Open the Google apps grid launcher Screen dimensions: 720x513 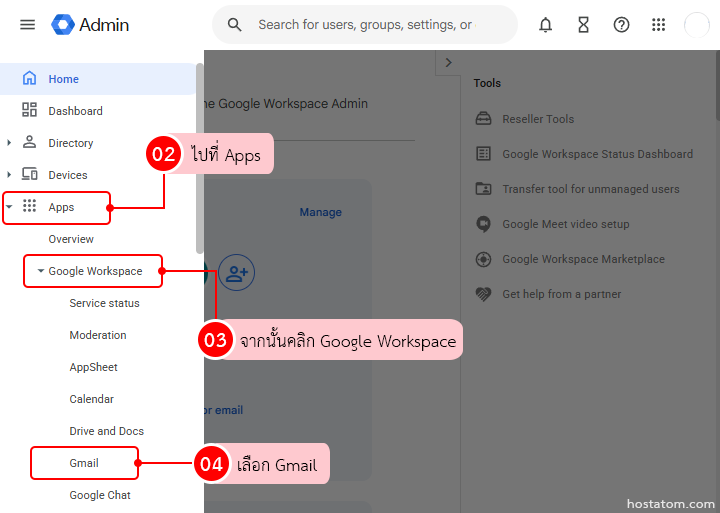[x=658, y=25]
